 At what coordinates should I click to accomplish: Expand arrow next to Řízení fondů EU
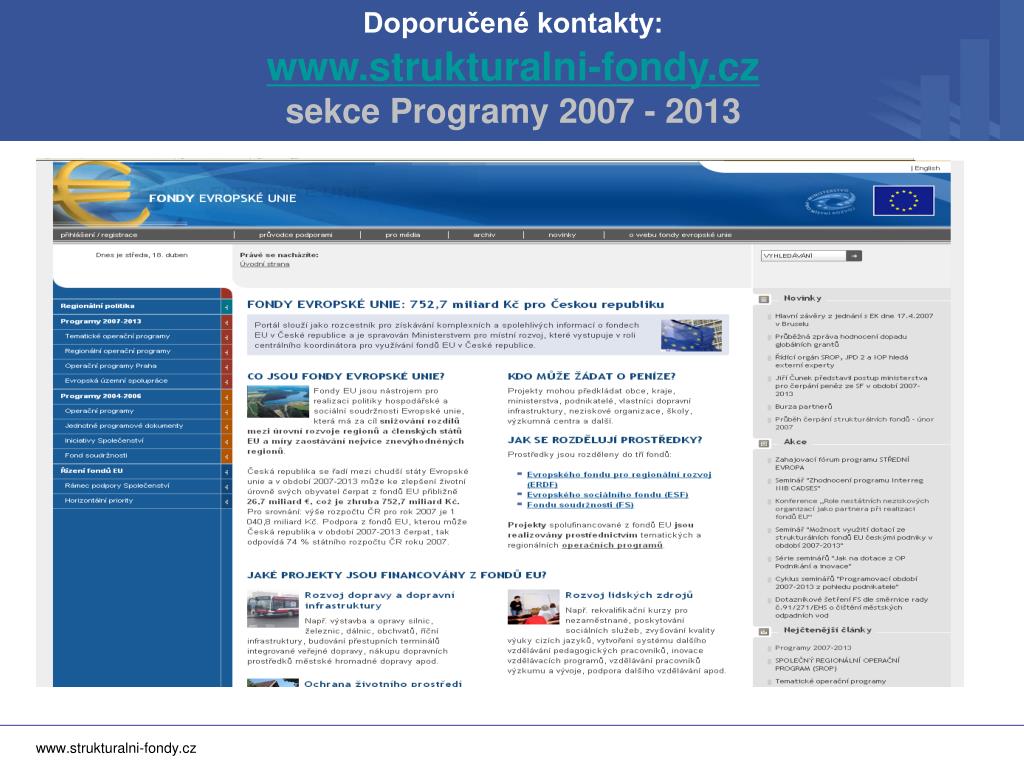pos(227,472)
